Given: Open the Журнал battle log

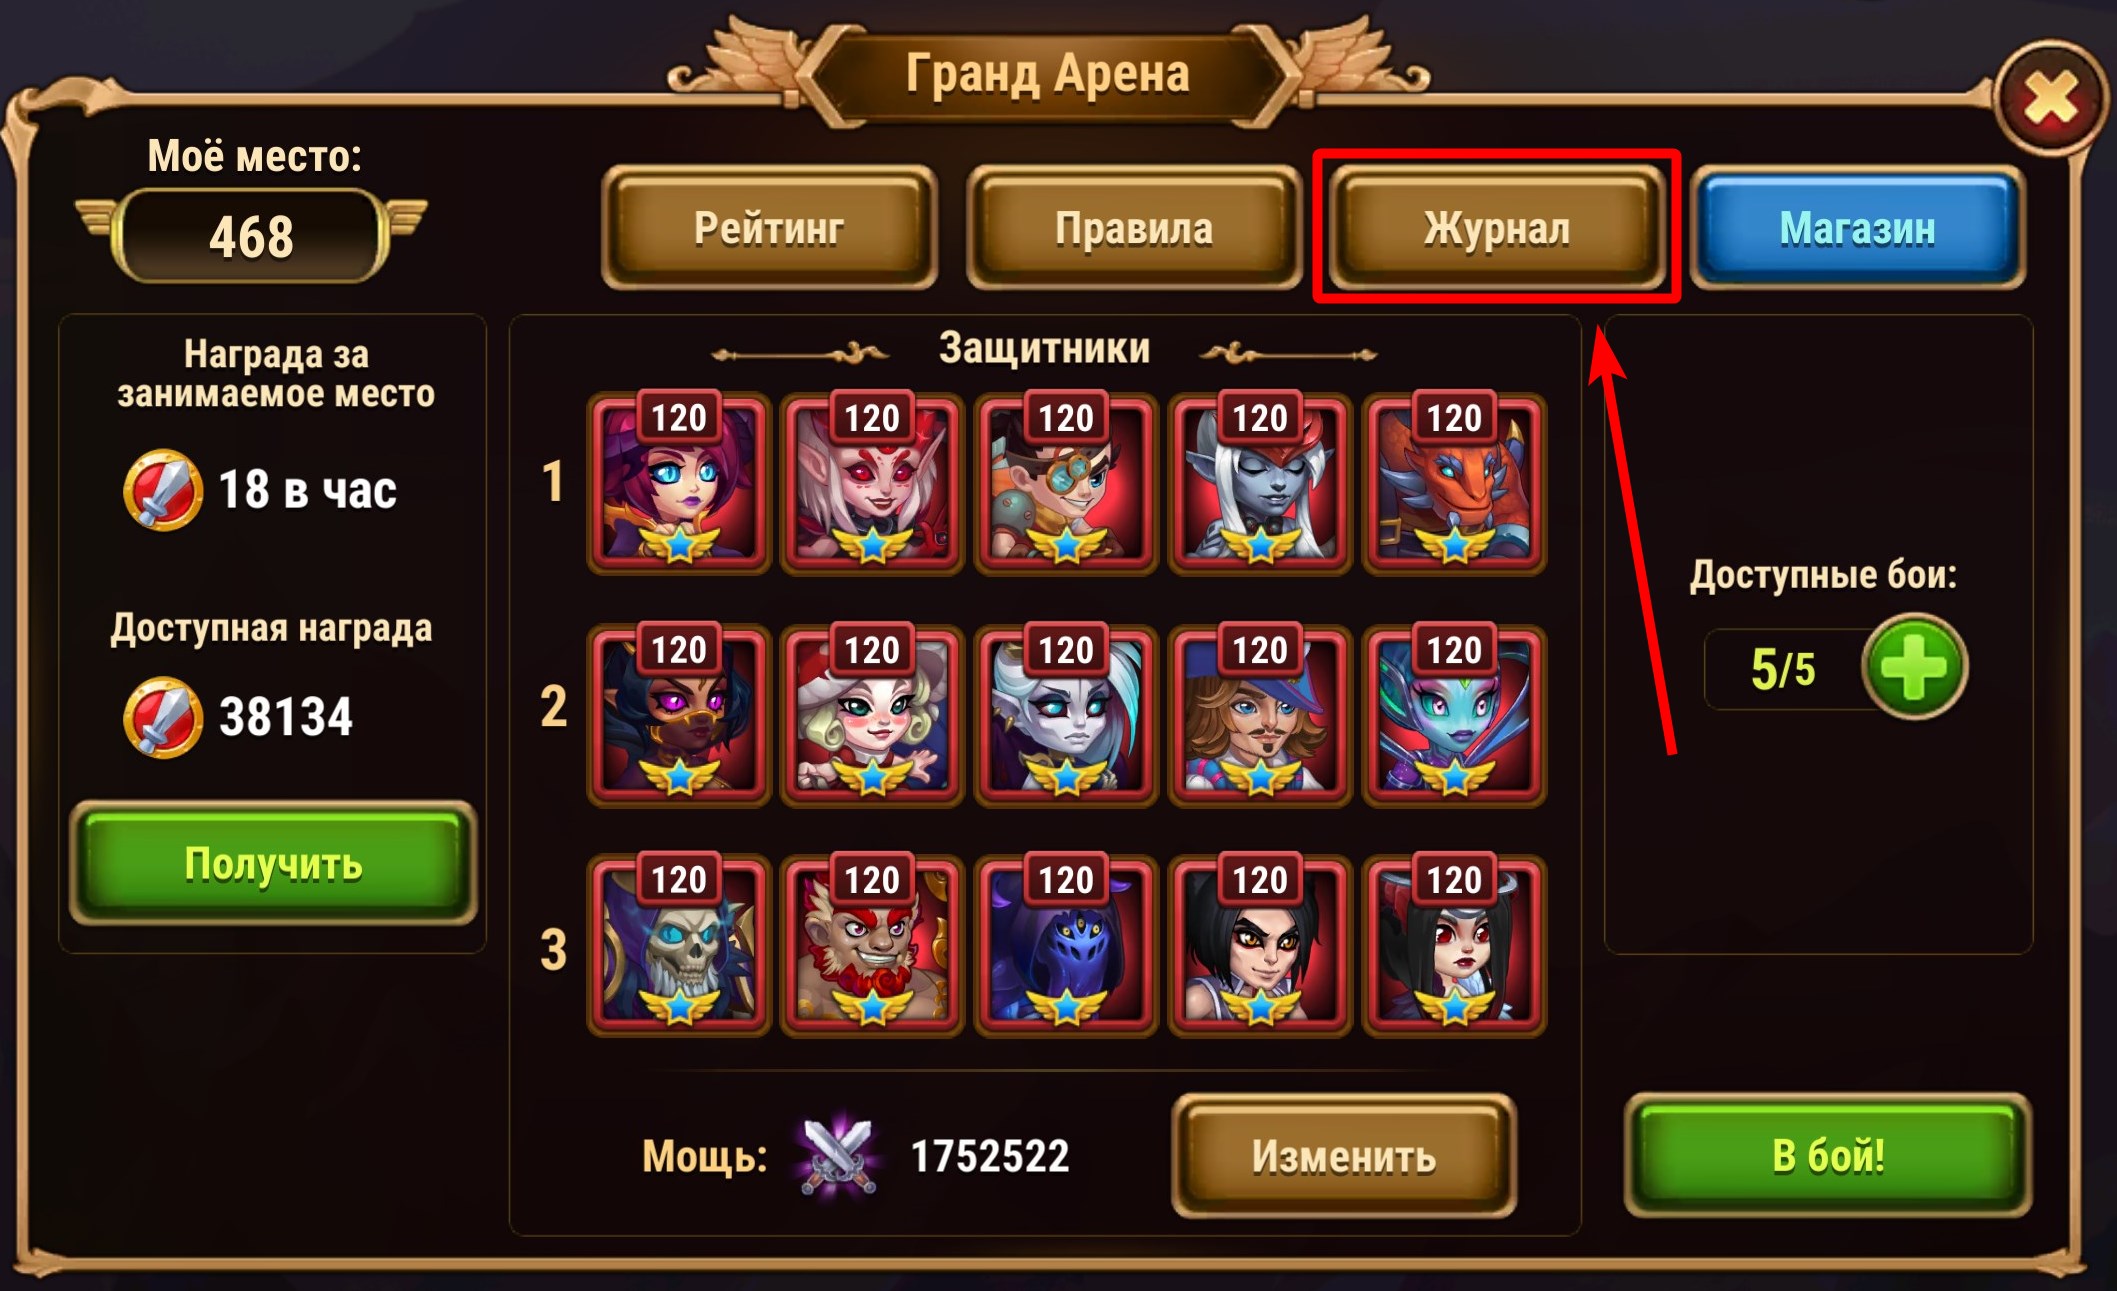Looking at the screenshot, I should click(1496, 228).
